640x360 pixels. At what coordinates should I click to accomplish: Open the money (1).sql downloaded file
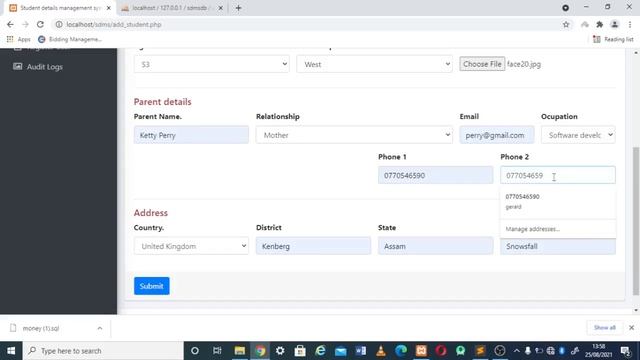[41, 328]
